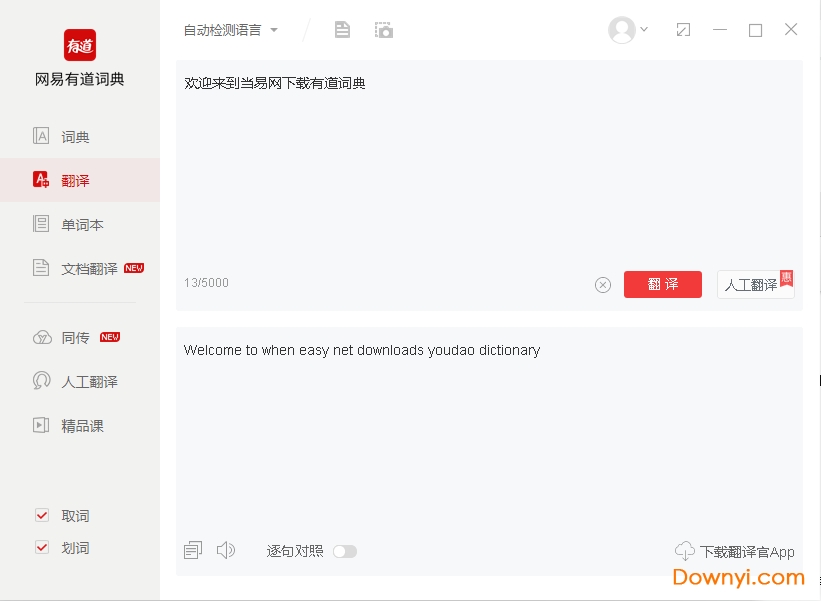This screenshot has width=821, height=601.
Task: Clear the input text with the X icon
Action: coord(602,284)
